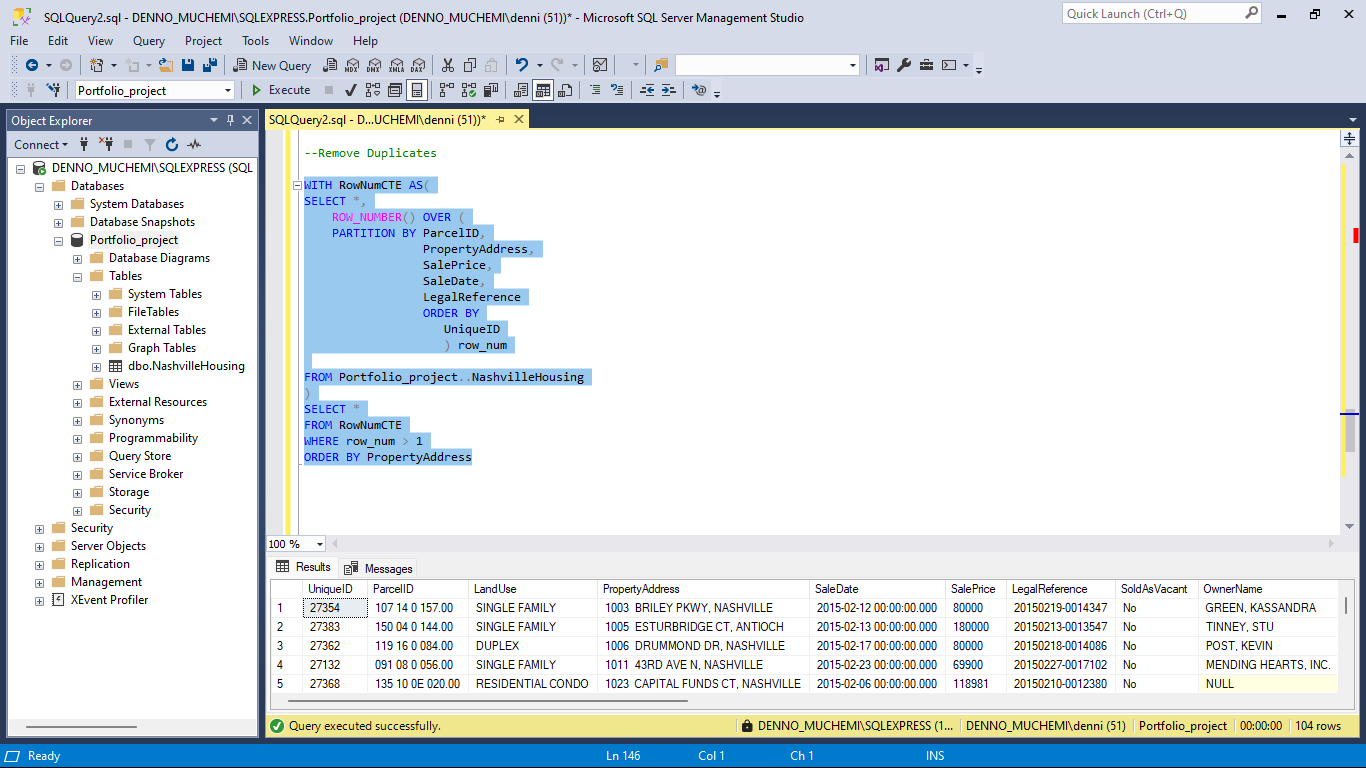Click the Navigate Backward arrow icon
1366x768 pixels.
(x=31, y=65)
